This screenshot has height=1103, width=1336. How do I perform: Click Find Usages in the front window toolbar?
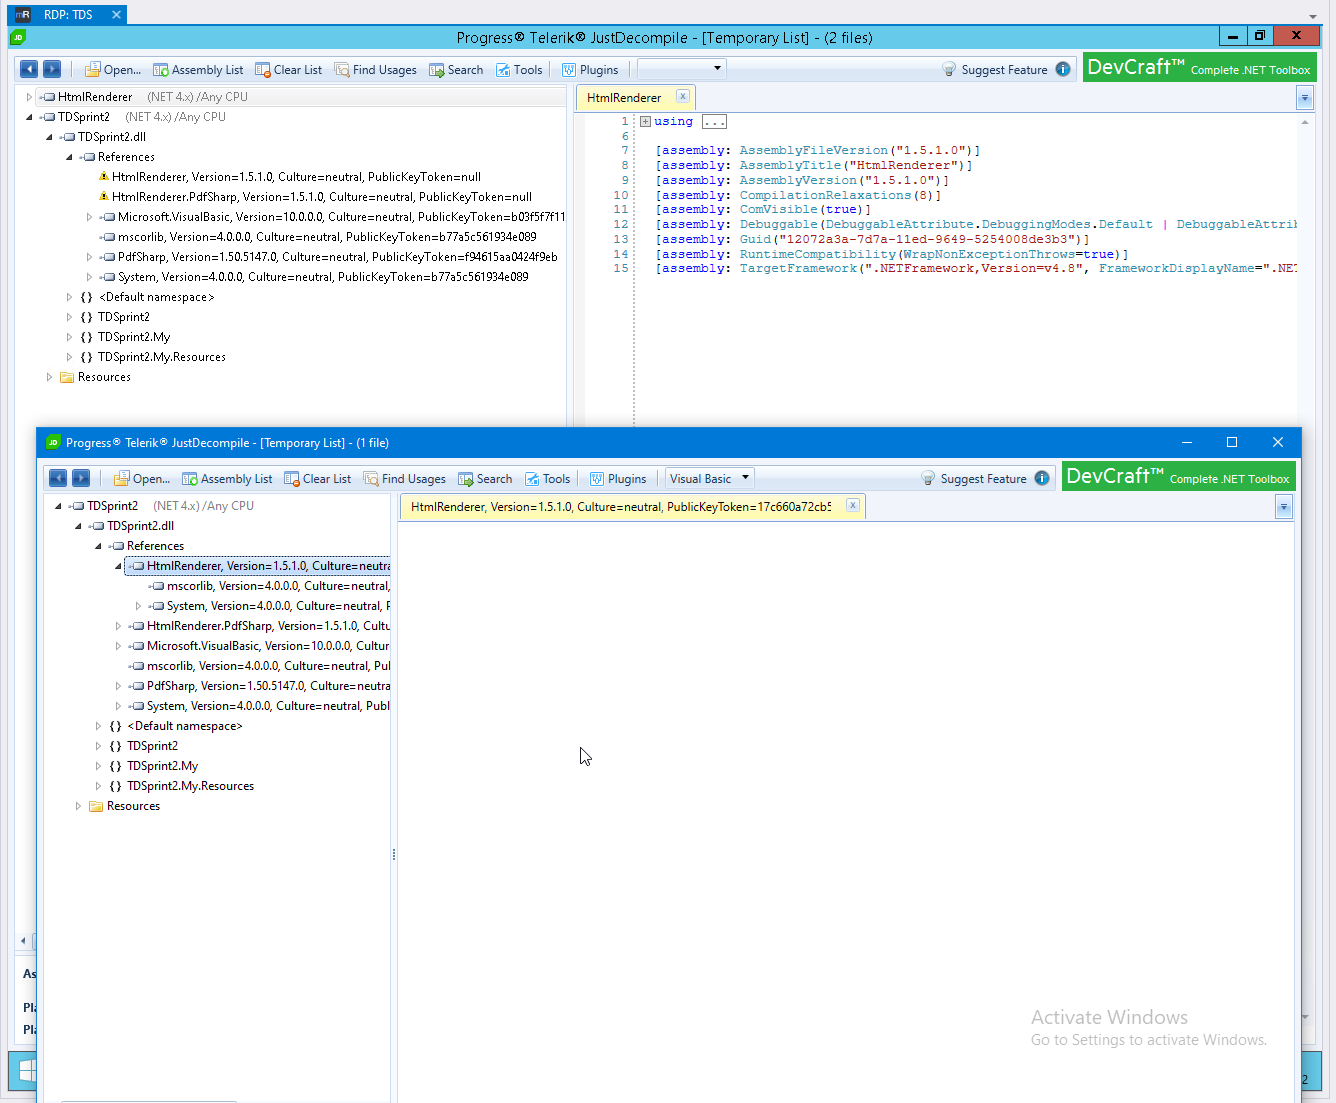click(x=405, y=479)
